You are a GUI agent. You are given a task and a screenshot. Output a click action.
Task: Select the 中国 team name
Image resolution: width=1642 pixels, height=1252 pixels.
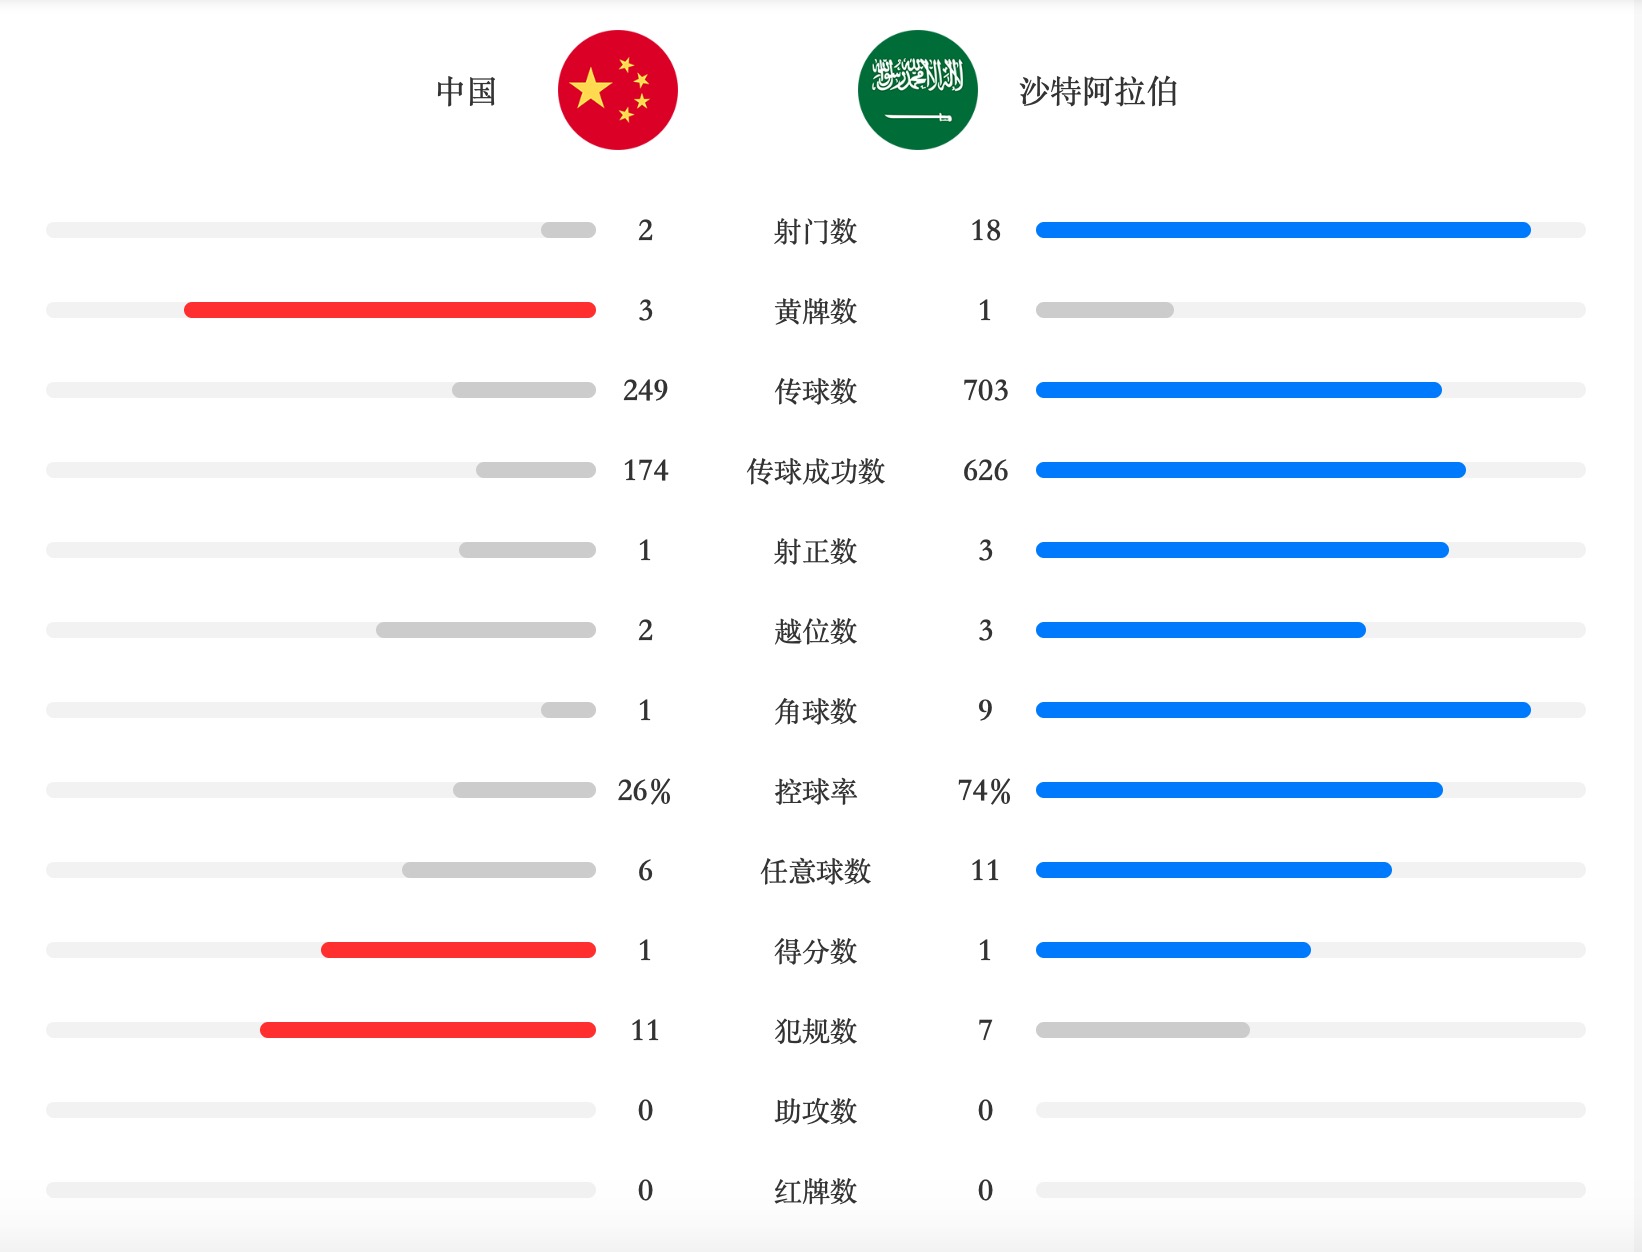466,91
